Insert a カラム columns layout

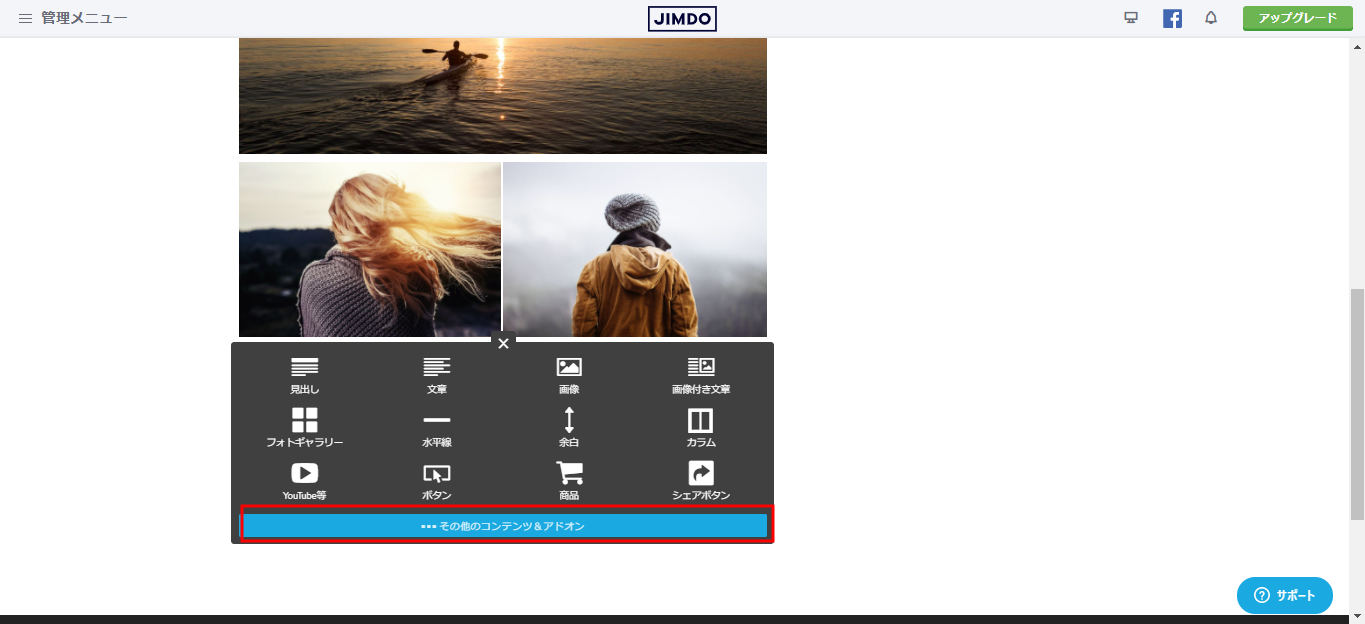[x=701, y=427]
